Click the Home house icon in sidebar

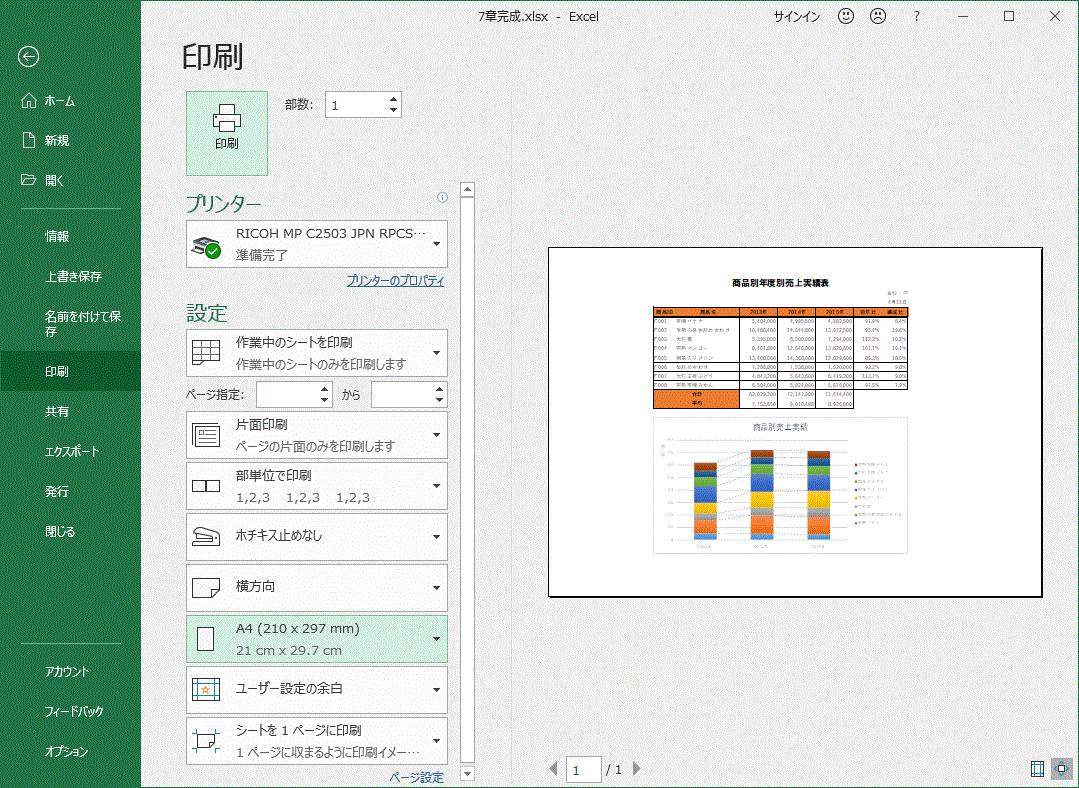(x=28, y=100)
